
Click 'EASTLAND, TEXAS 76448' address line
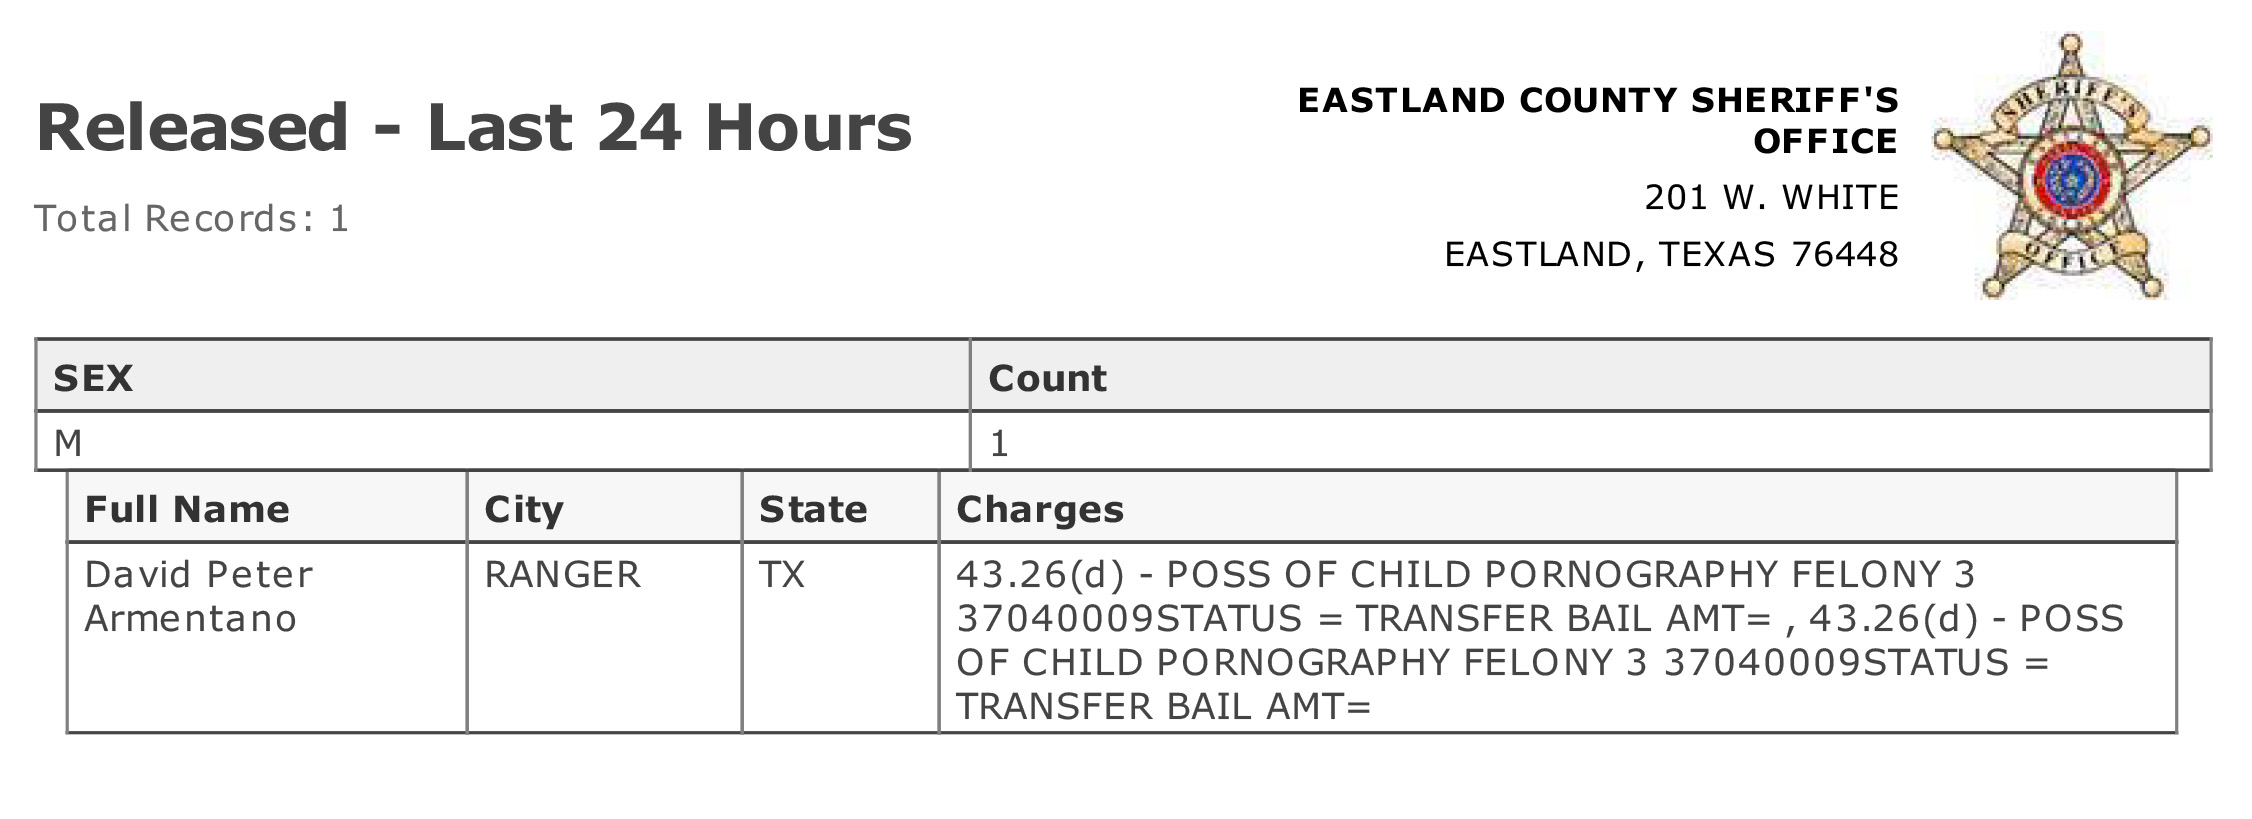[1672, 254]
